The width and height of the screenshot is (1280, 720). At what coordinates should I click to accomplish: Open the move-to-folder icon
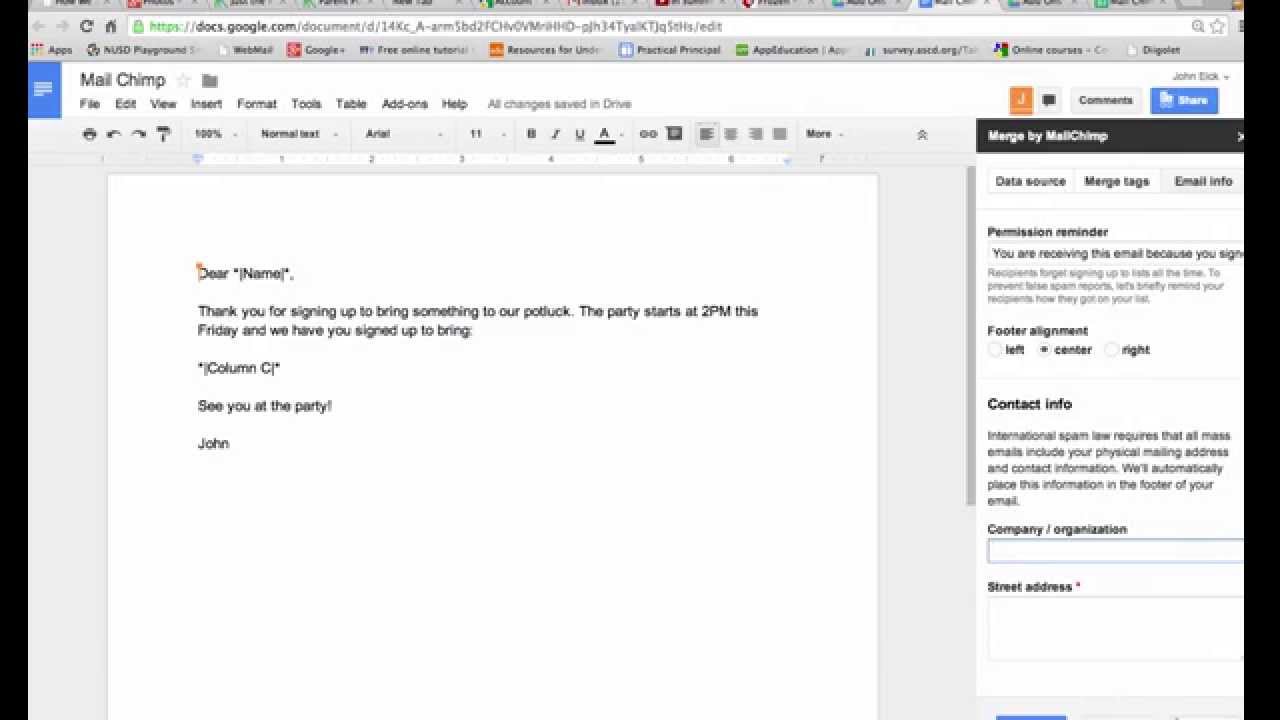coord(210,80)
